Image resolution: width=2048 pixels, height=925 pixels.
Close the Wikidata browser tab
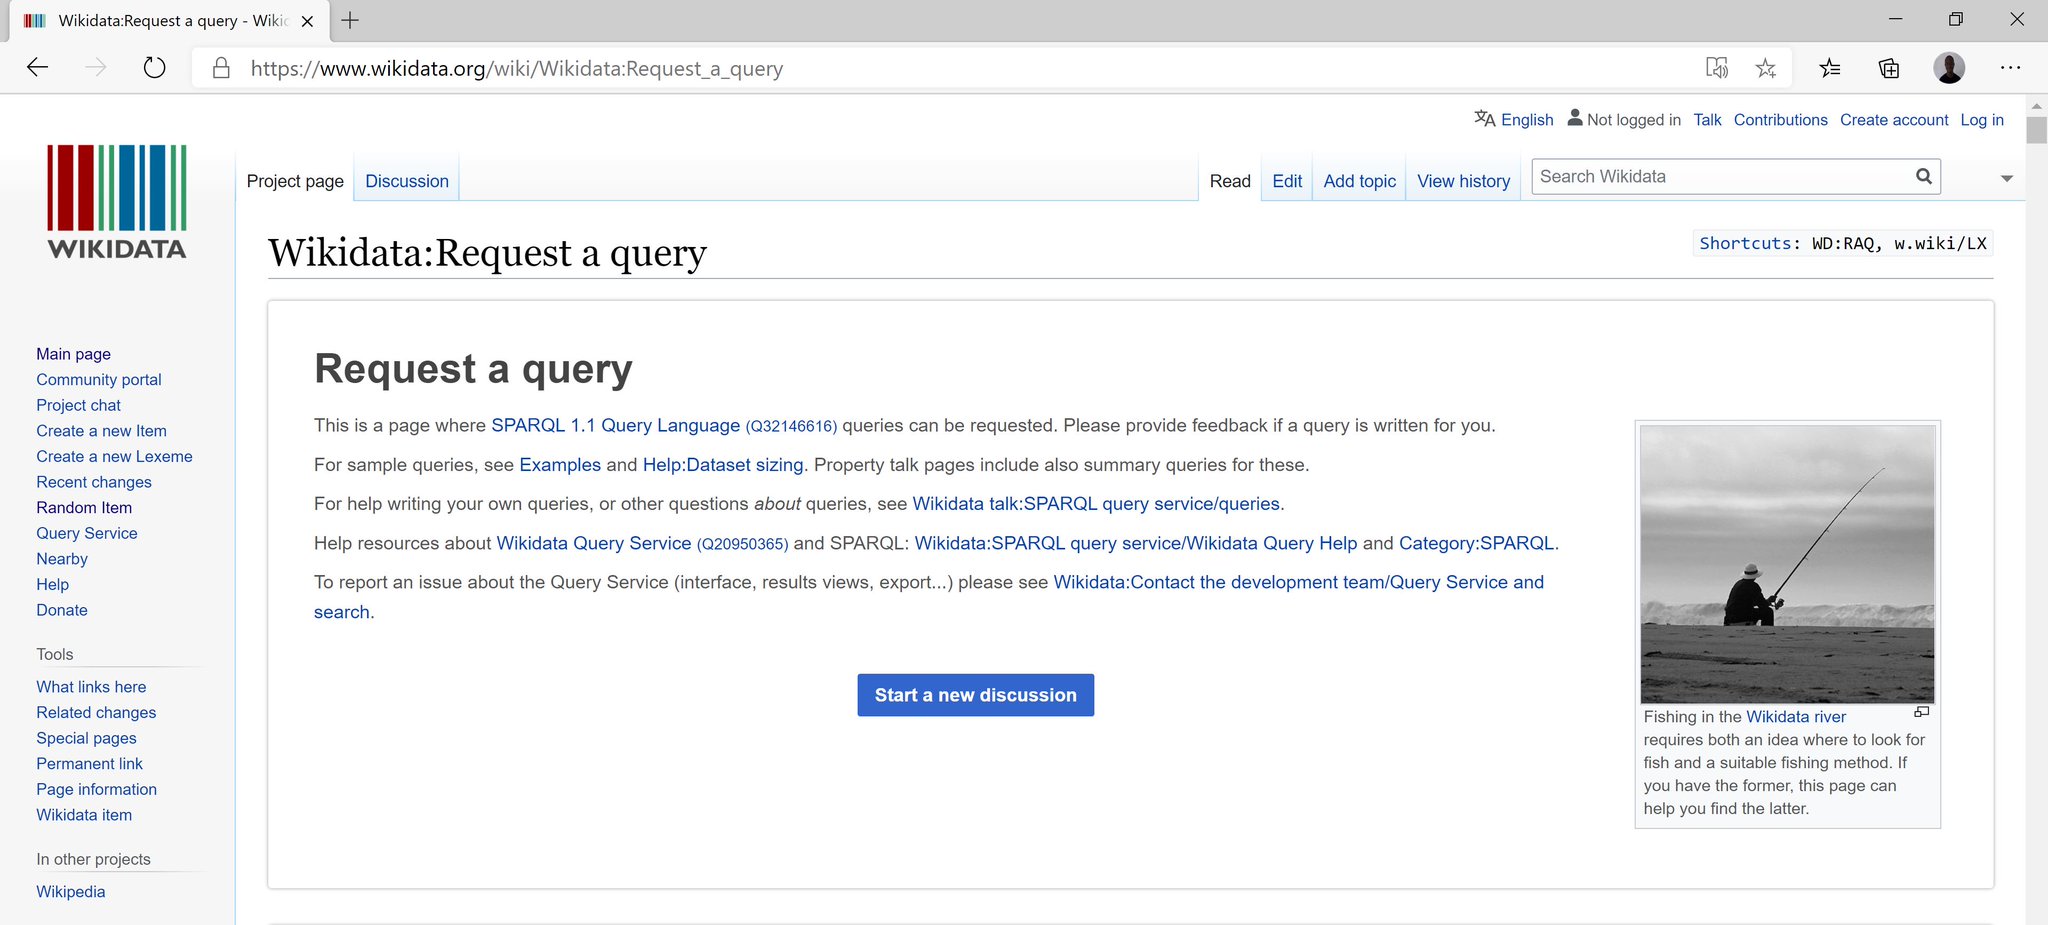click(307, 21)
